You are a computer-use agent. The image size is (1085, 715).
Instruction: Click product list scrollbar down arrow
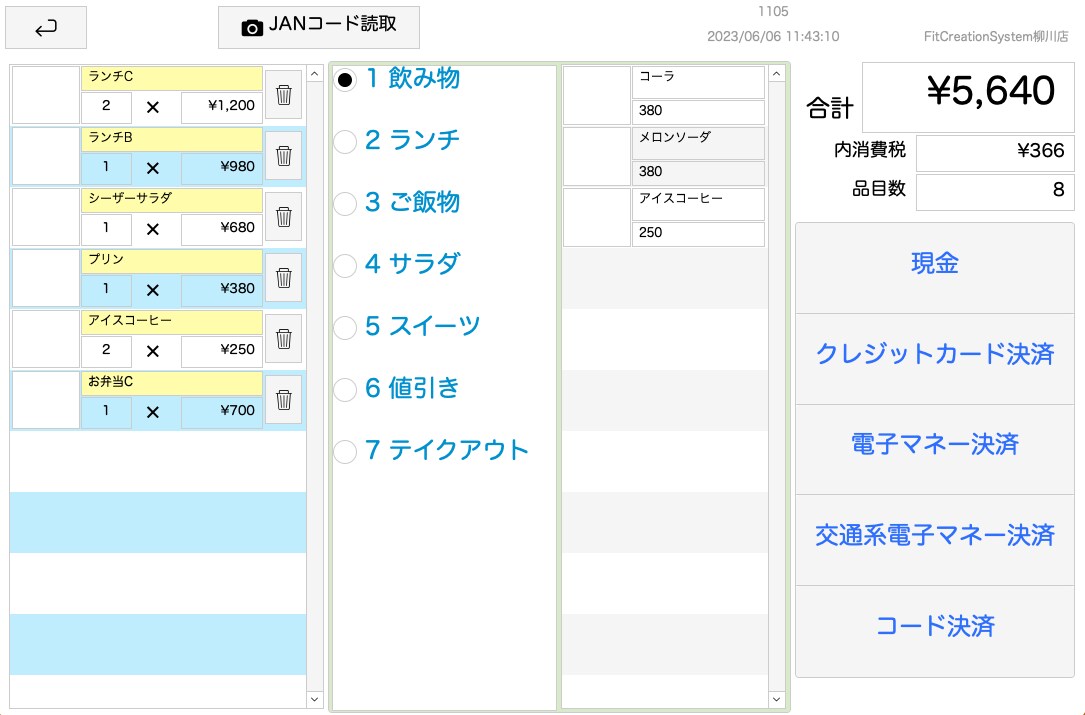point(776,700)
